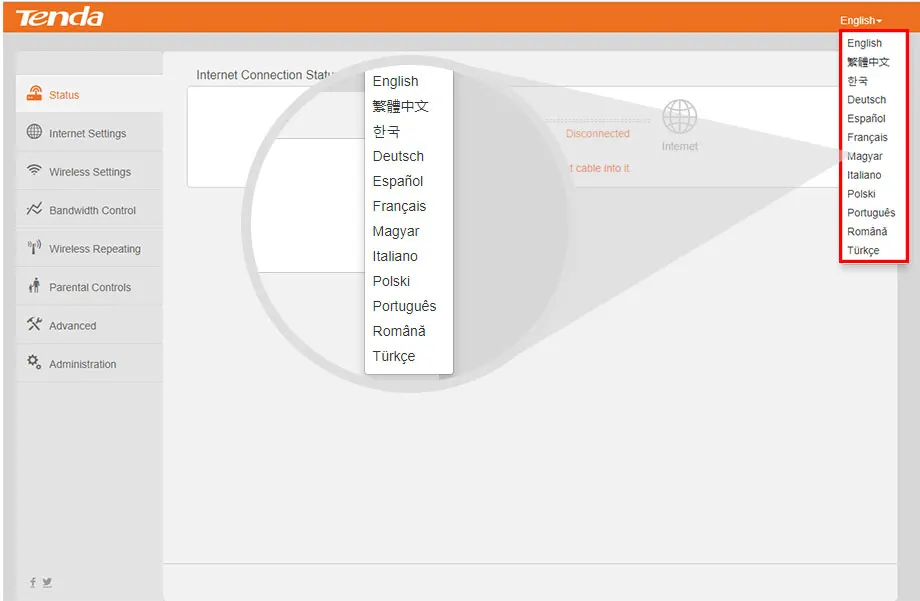The width and height of the screenshot is (920, 601).
Task: Open Bandwidth Control via its graph icon
Action: pyautogui.click(x=33, y=210)
